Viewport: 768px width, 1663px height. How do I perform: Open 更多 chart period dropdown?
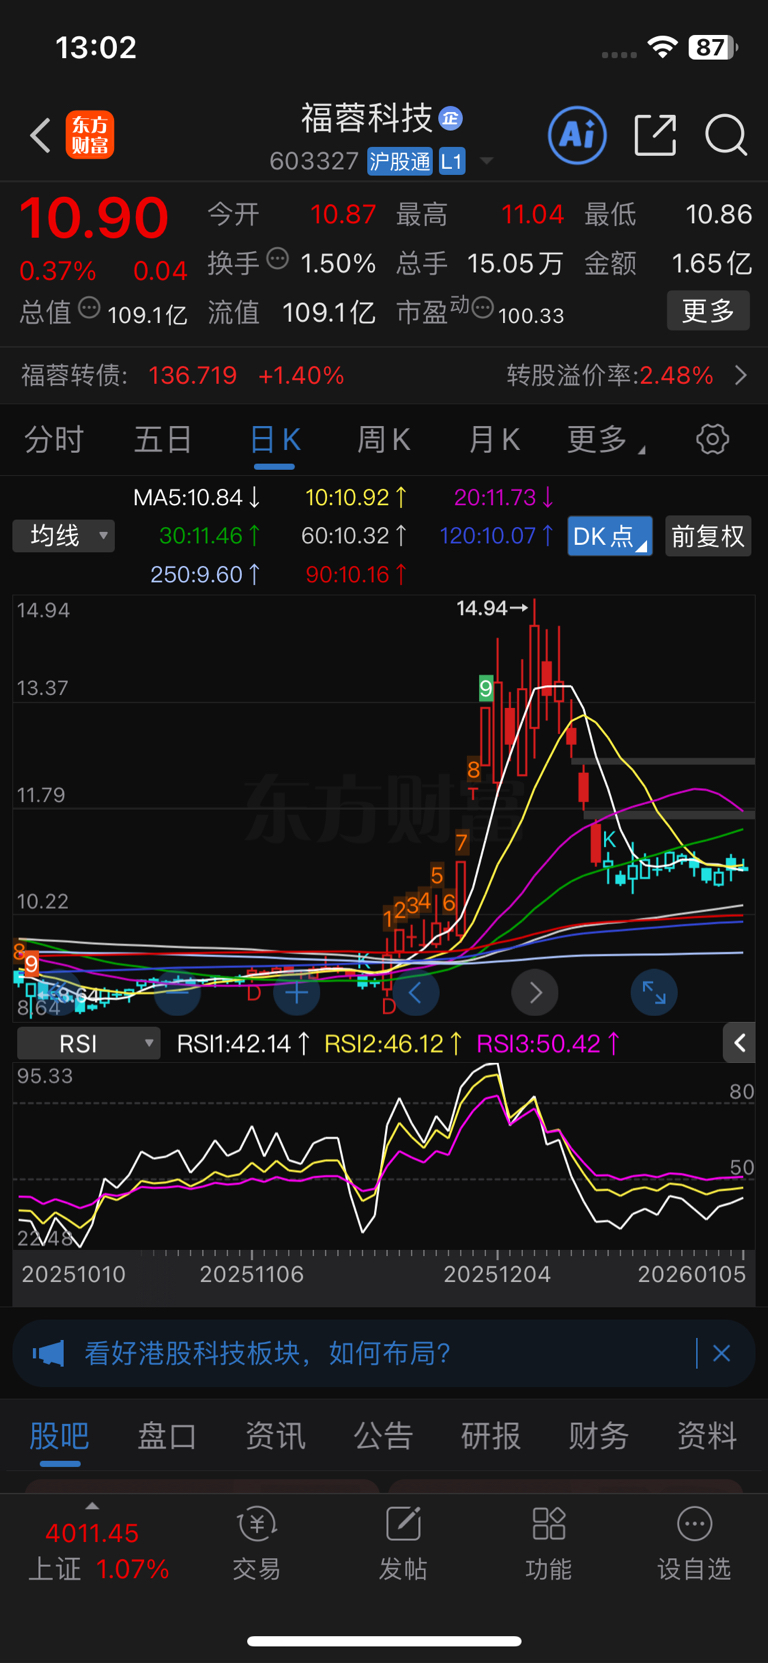click(x=605, y=439)
